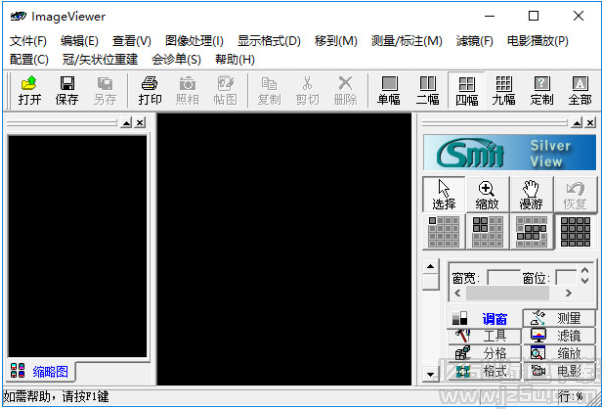Open the 图像处理(I) menu
The width and height of the screenshot is (603, 409).
pyautogui.click(x=194, y=41)
